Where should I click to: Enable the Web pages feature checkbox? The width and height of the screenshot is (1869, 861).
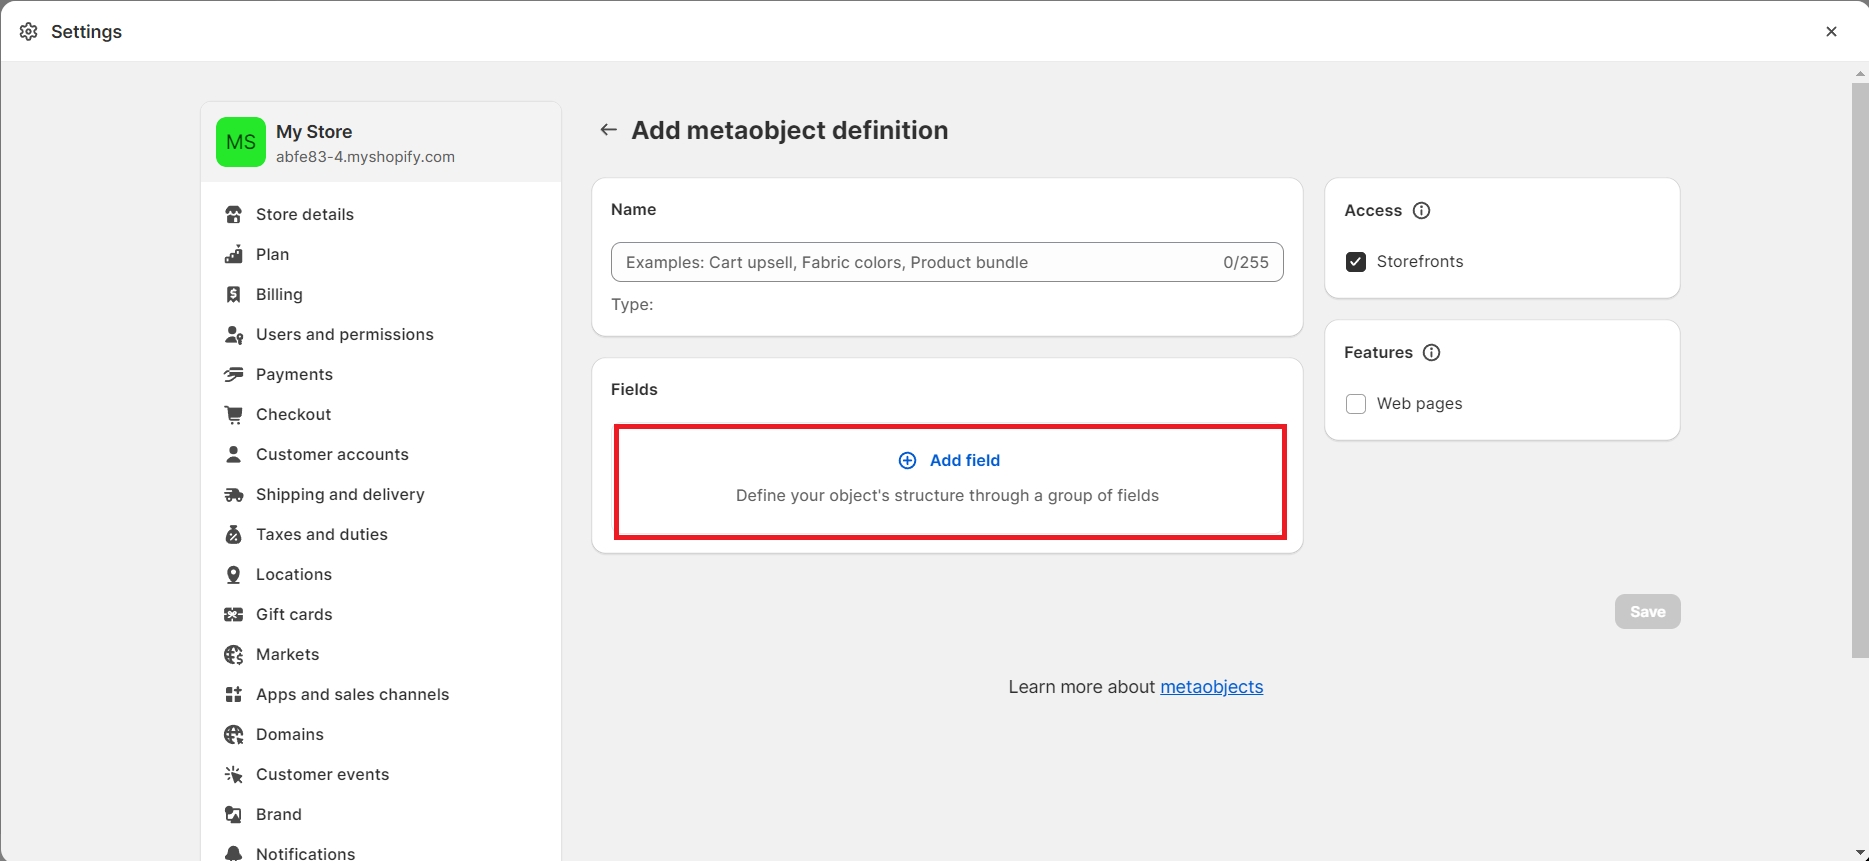pyautogui.click(x=1356, y=404)
